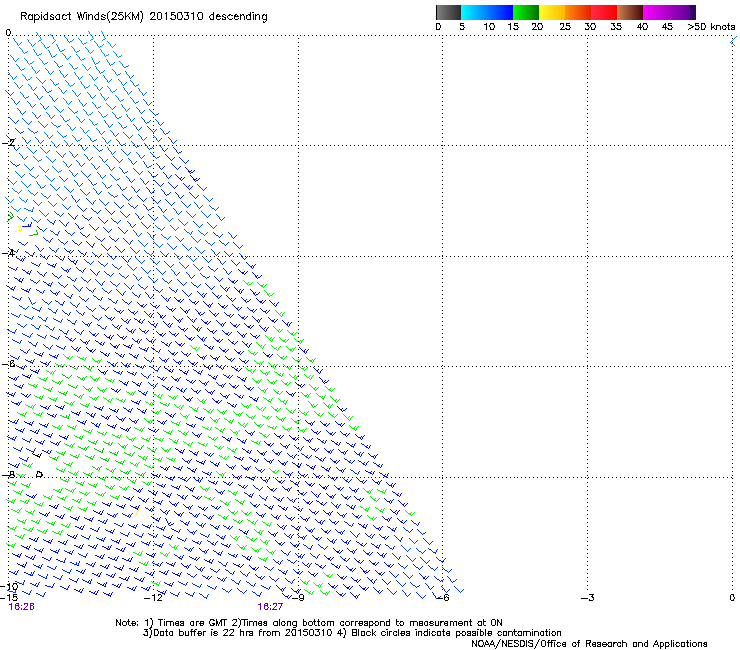Click the "NOAA/NESDIS/Office of Research and Applications" credit
The height and width of the screenshot is (650, 740).
tap(589, 644)
